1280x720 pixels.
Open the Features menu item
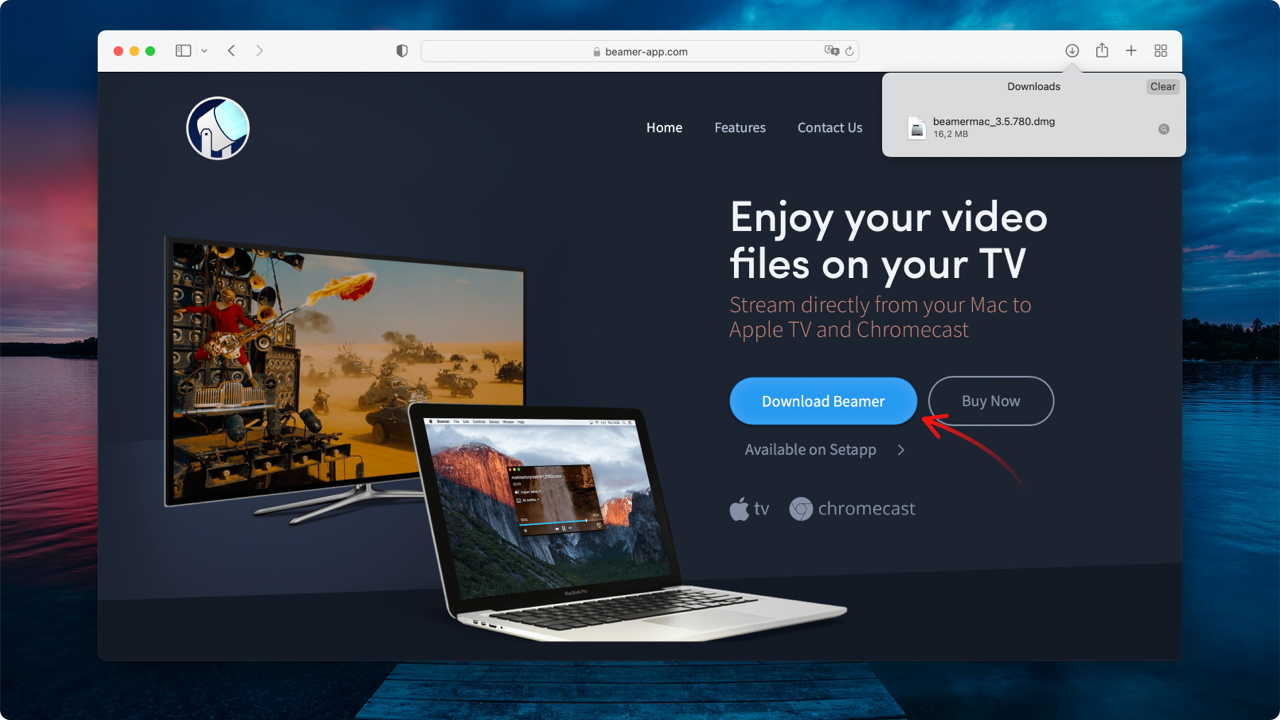(740, 128)
